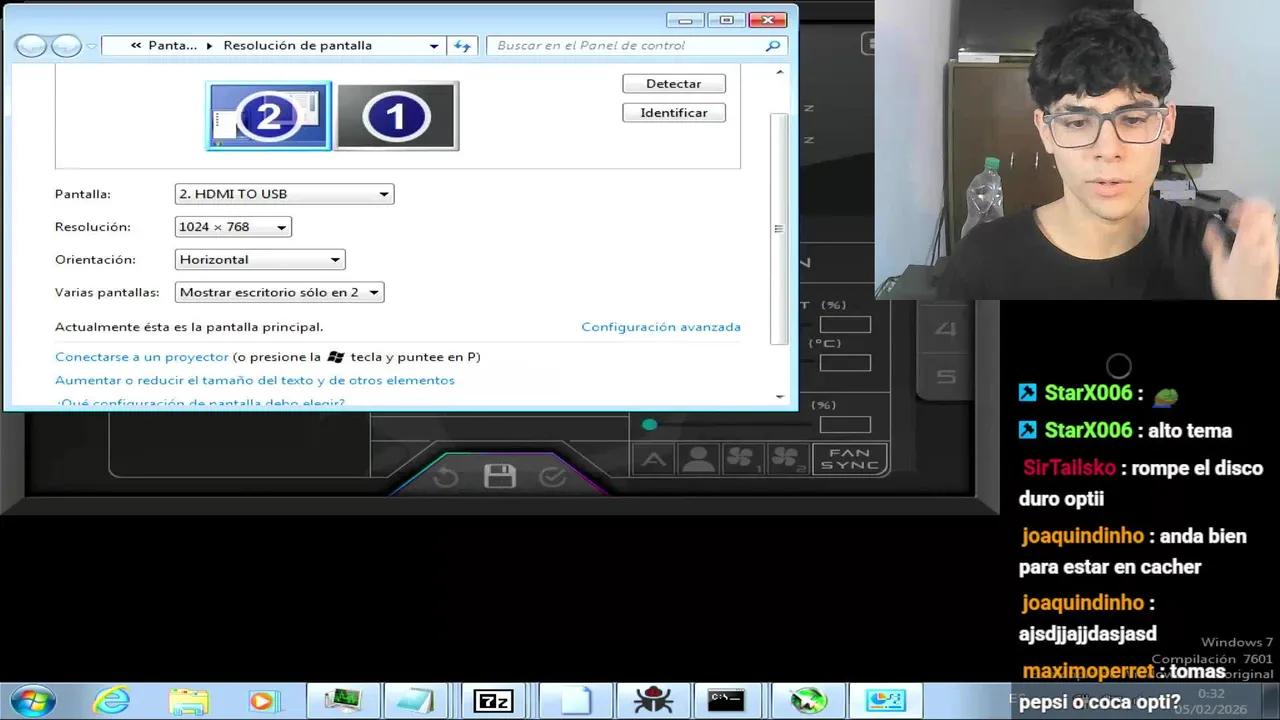Open the 'Varias pantallas' dropdown
This screenshot has height=720, width=1280.
(279, 292)
